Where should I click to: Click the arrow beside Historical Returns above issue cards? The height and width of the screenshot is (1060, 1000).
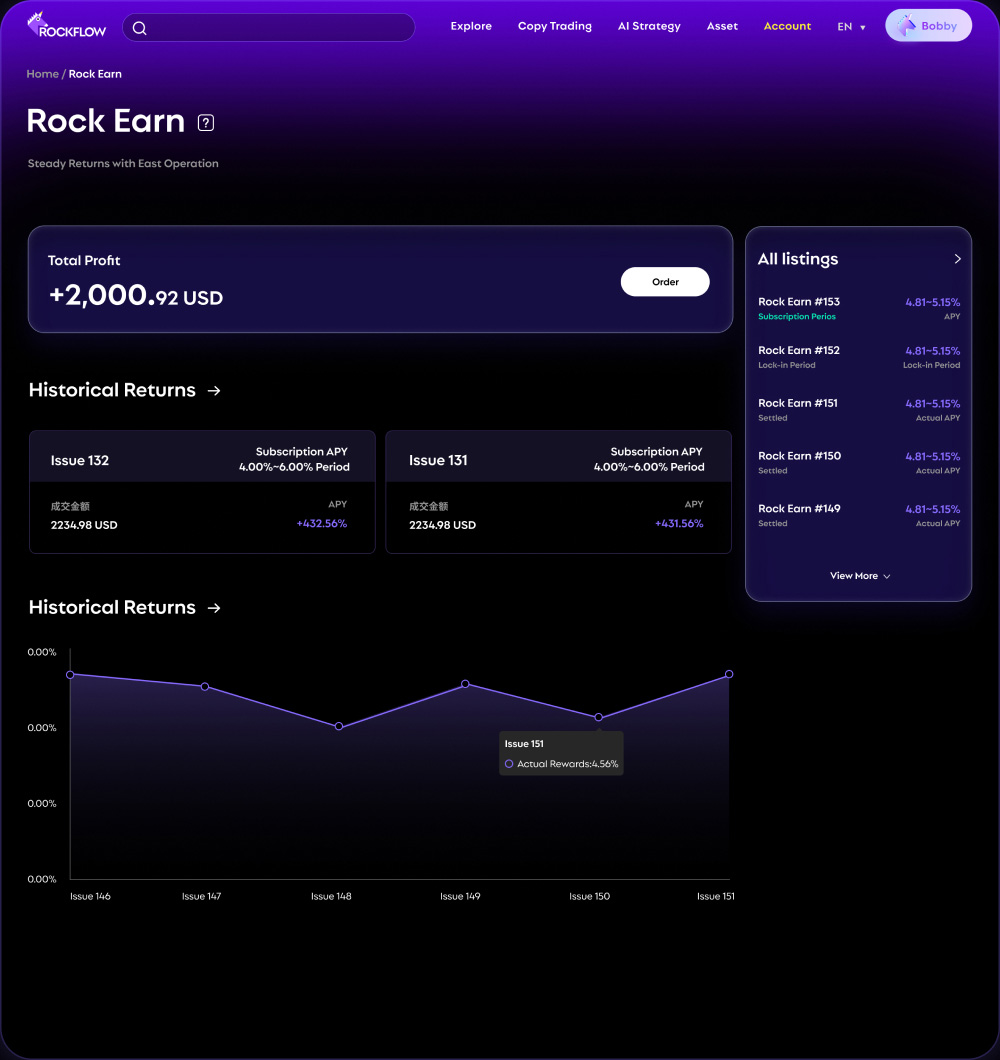coord(214,391)
